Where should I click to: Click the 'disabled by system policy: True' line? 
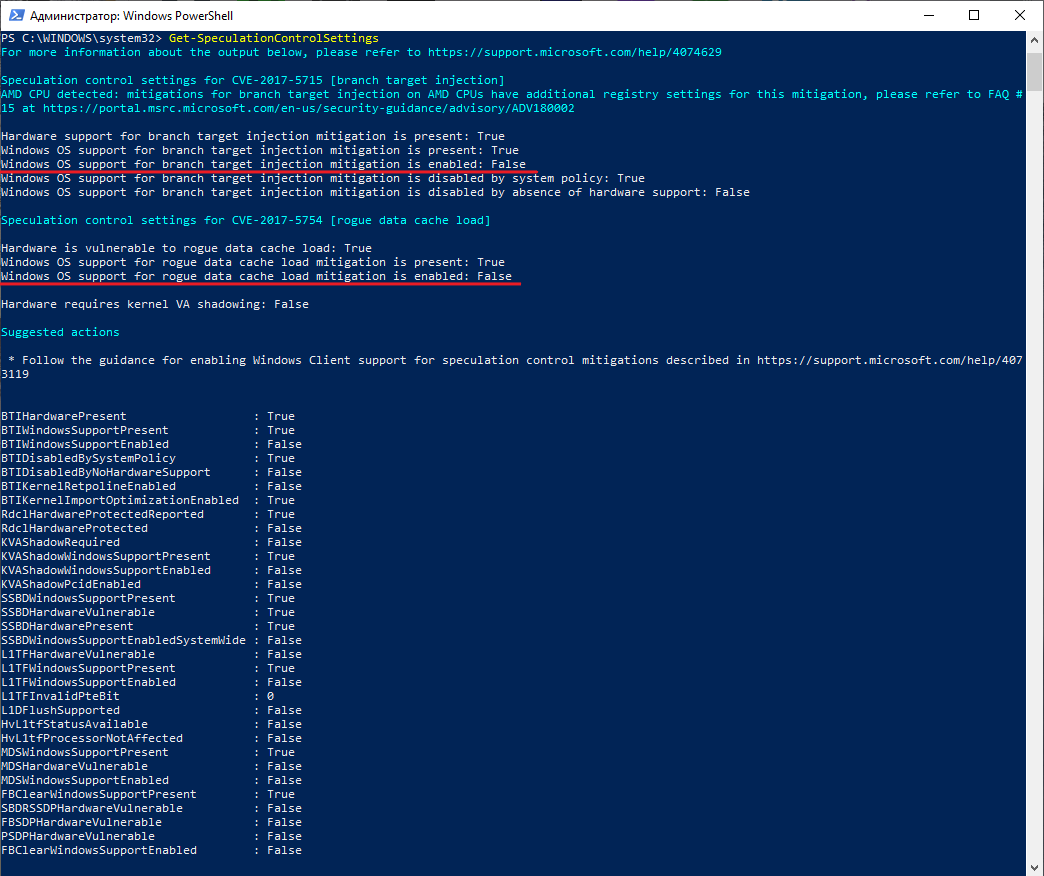tap(323, 178)
